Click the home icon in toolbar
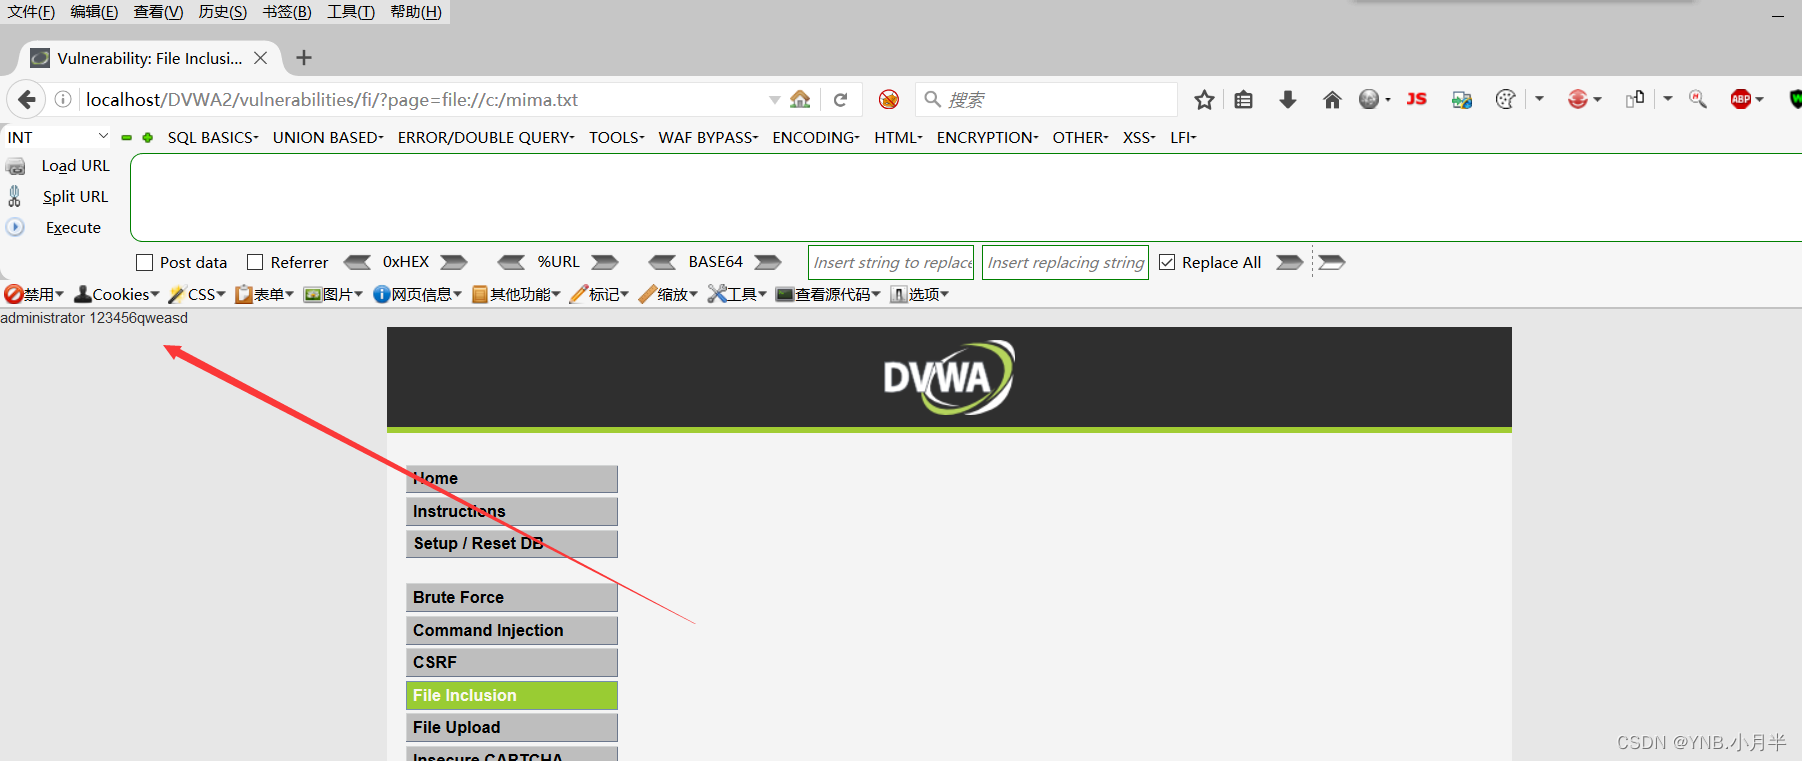1802x761 pixels. (x=1332, y=99)
